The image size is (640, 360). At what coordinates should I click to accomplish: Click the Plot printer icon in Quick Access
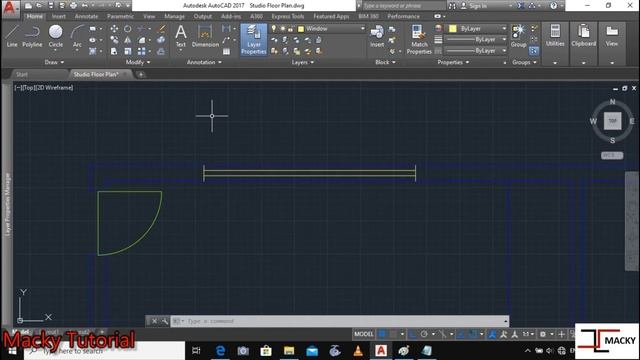coord(73,6)
